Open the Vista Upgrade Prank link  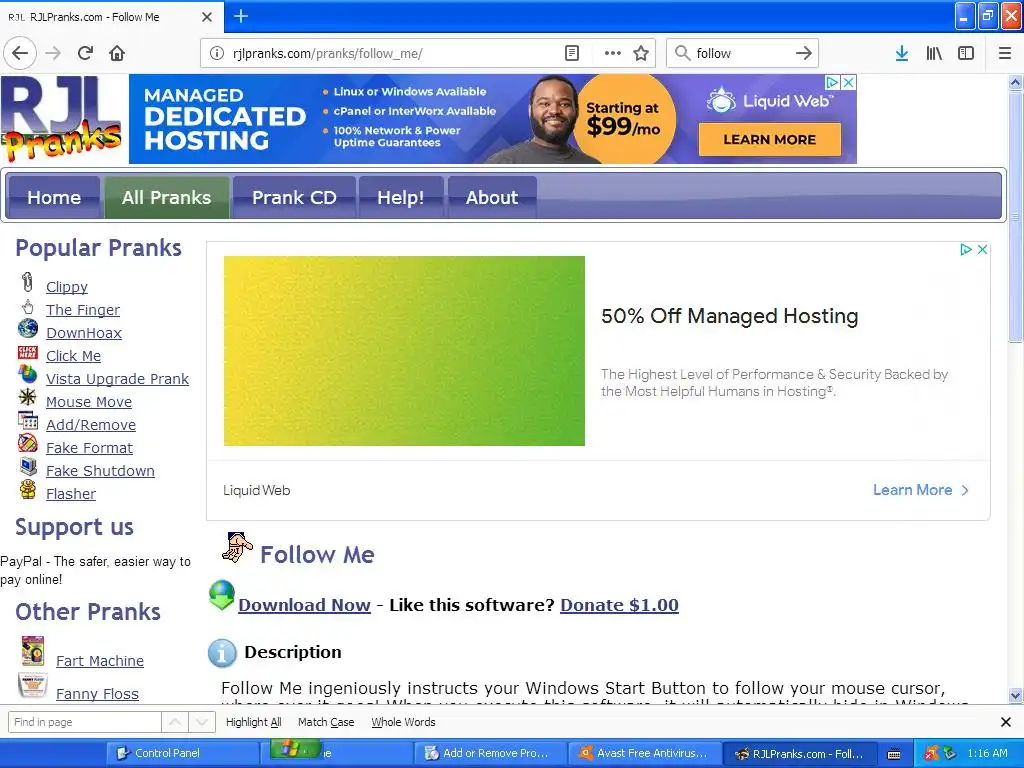tap(118, 379)
